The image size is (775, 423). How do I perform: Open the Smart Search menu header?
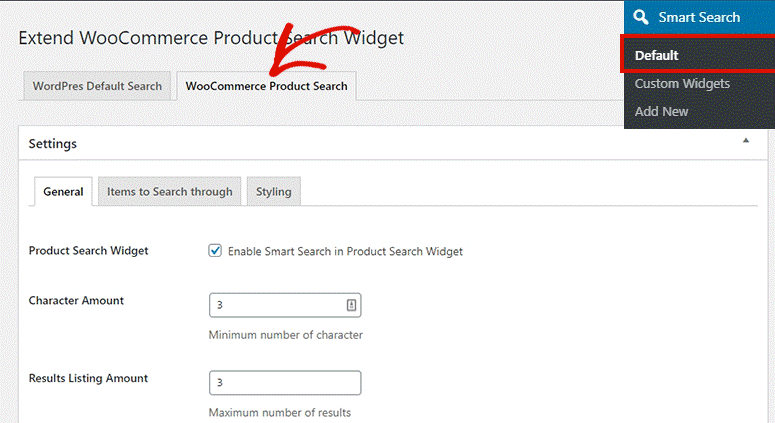coord(698,17)
